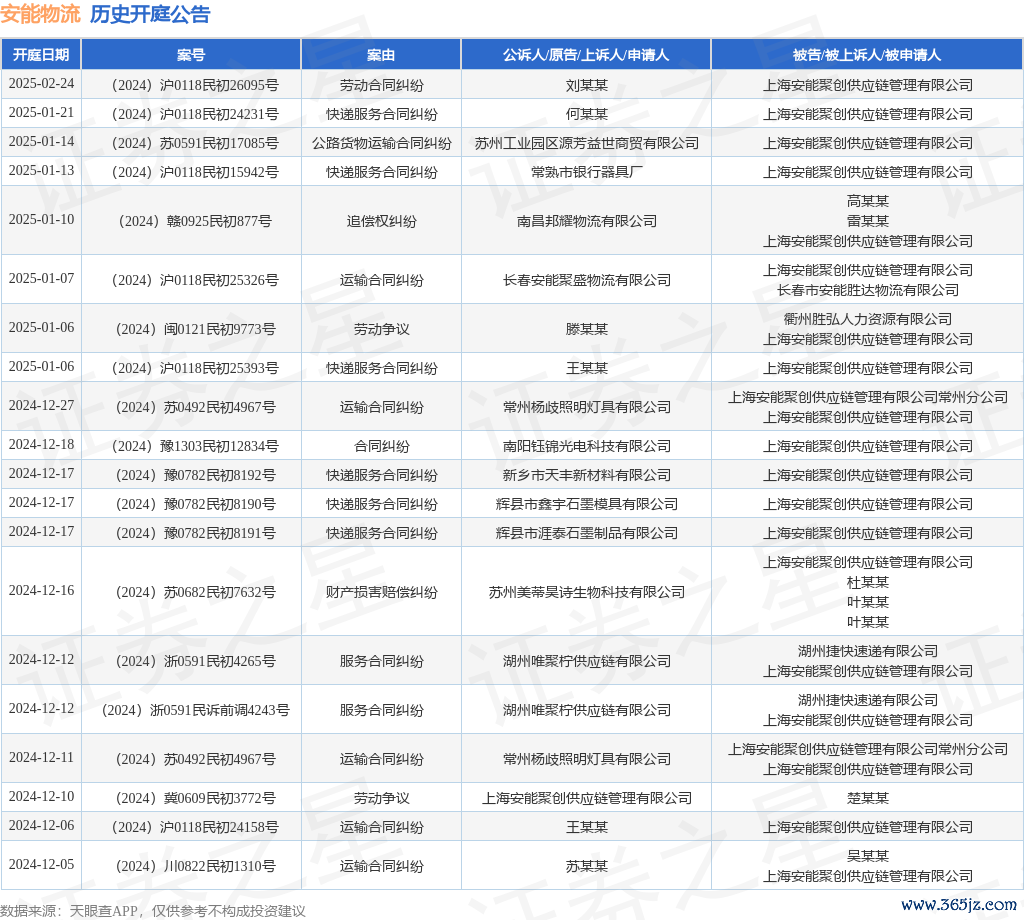The height and width of the screenshot is (920, 1024).
Task: Click case number 赣0925民初877号
Action: click(195, 221)
